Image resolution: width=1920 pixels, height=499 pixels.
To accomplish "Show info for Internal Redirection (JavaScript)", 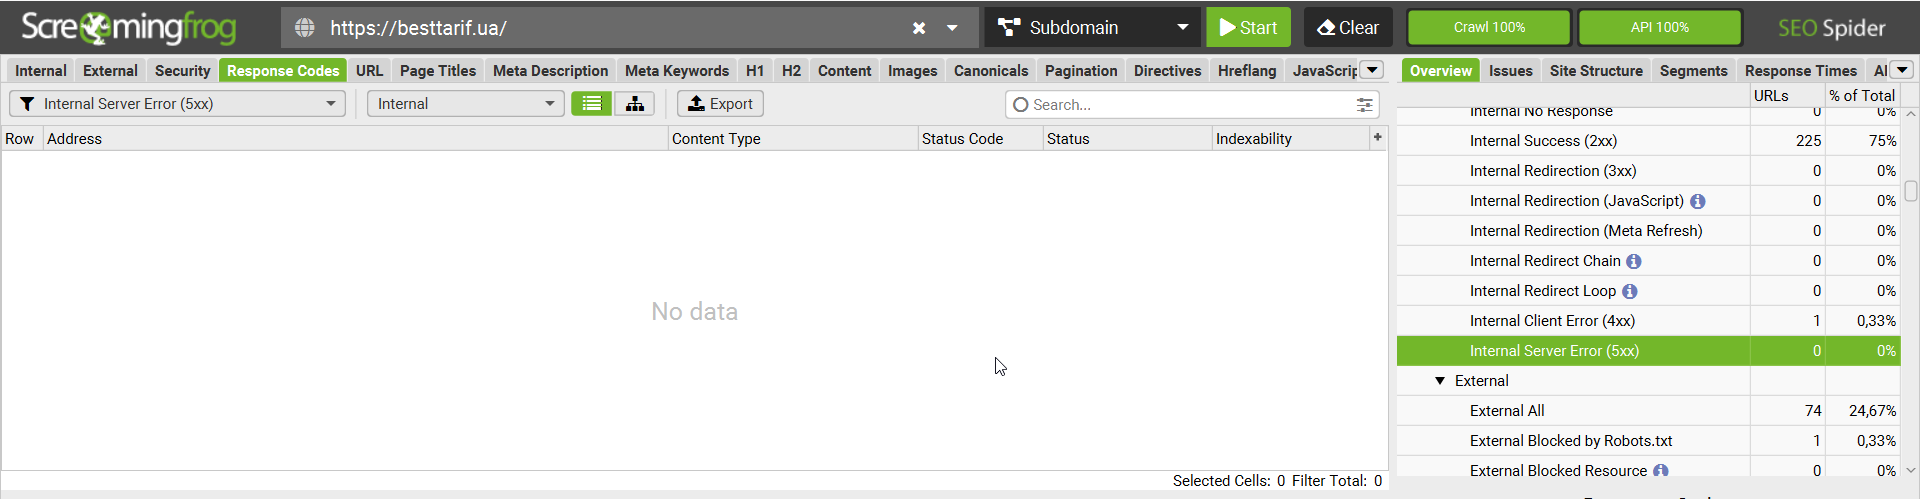I will click(1698, 201).
